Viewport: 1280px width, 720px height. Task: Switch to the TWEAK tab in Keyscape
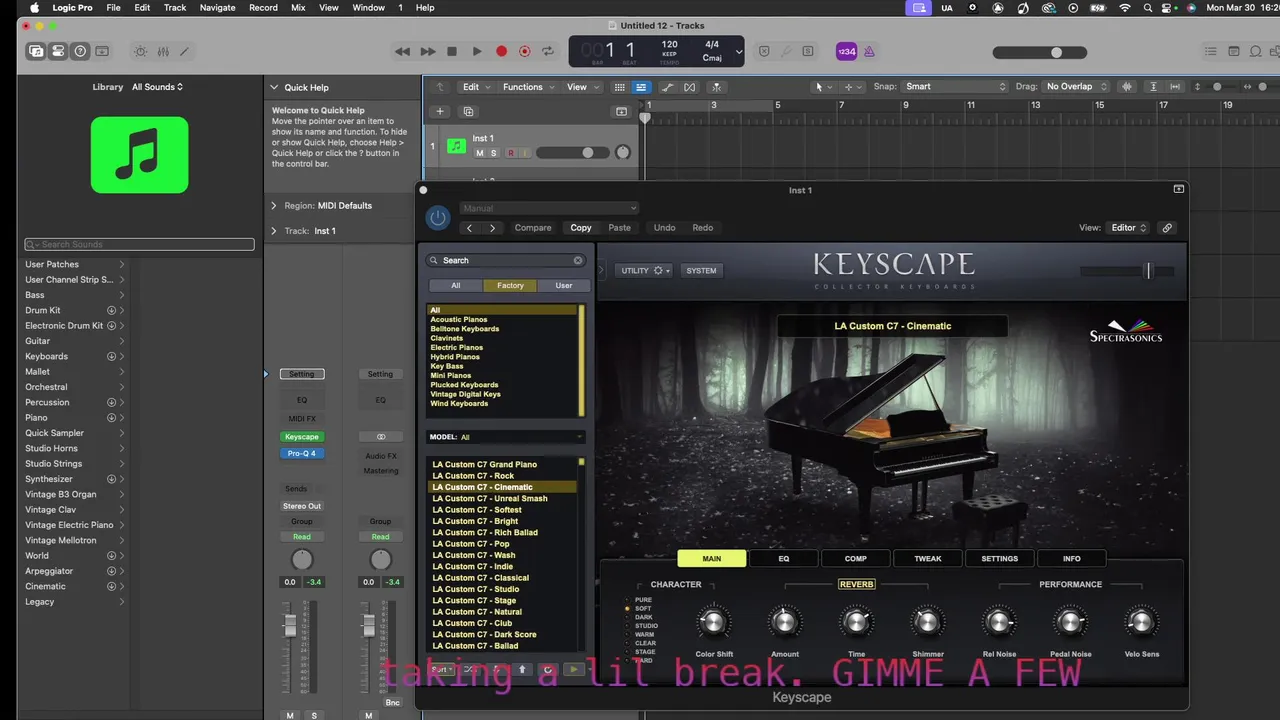coord(928,559)
